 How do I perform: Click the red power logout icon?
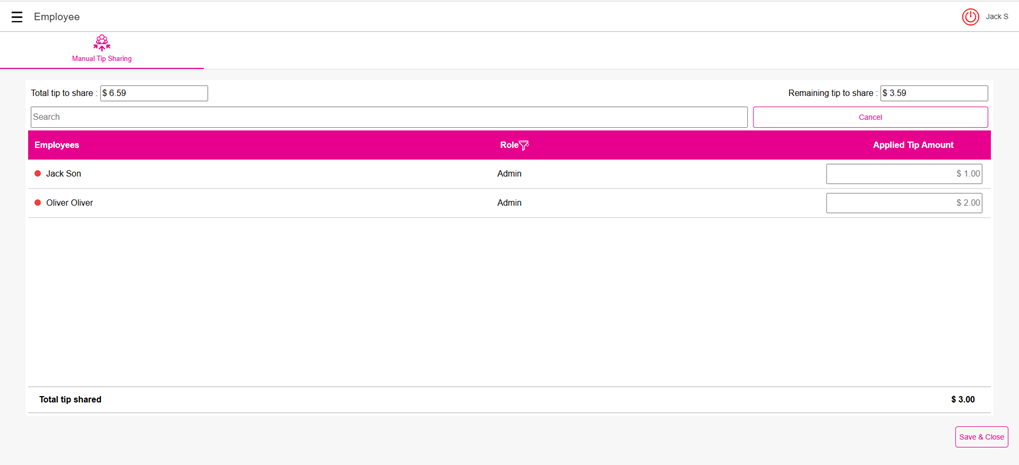[970, 17]
